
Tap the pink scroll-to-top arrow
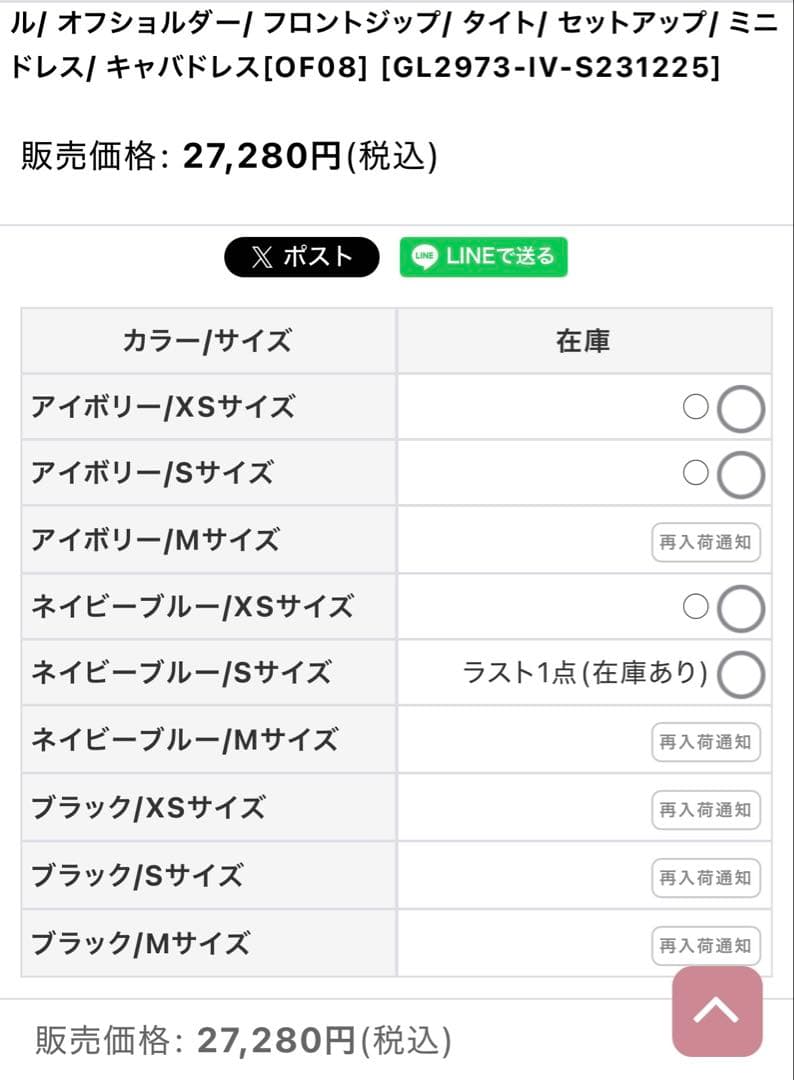tap(717, 1010)
